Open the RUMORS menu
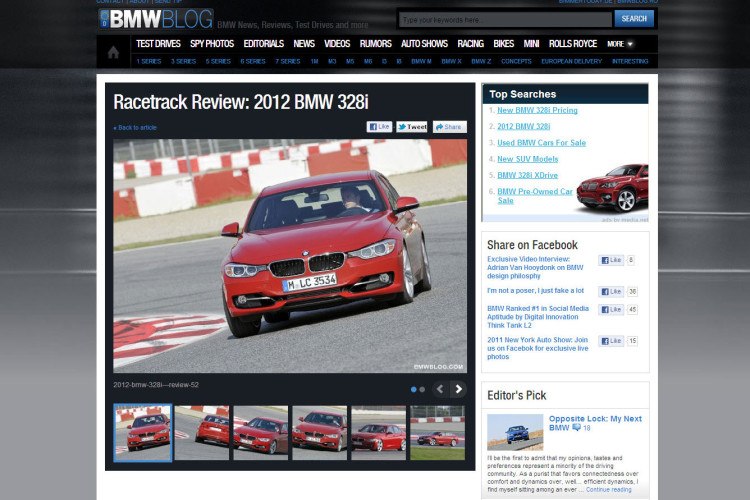Screen dimensions: 750x500 pos(375,44)
